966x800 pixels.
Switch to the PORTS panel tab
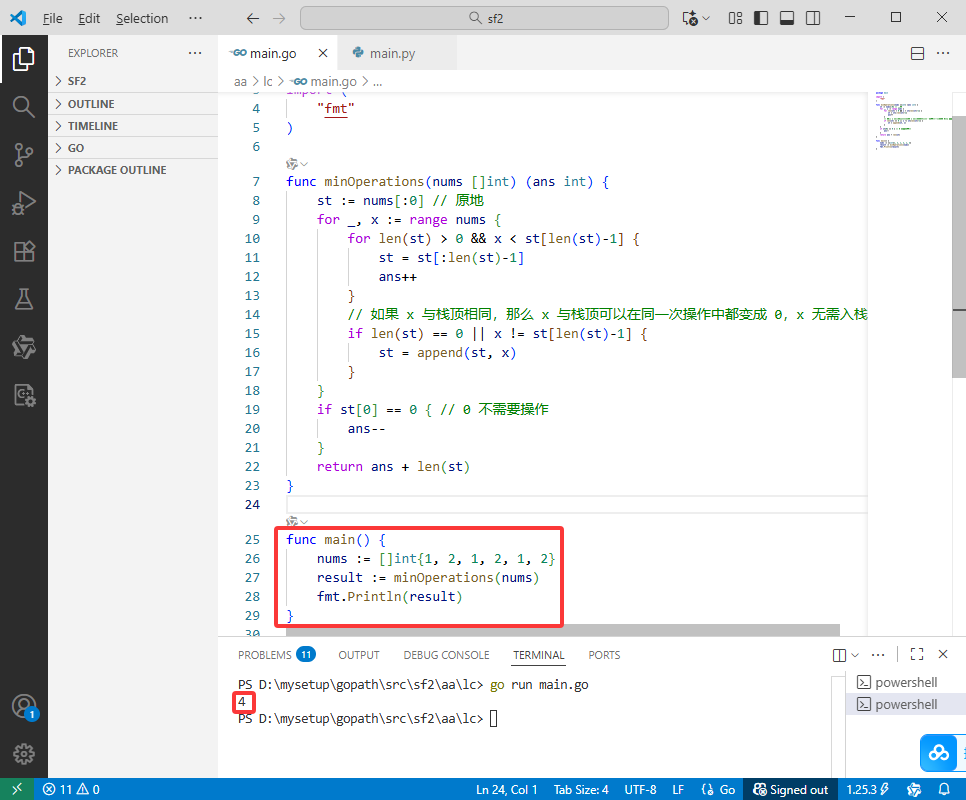point(604,655)
